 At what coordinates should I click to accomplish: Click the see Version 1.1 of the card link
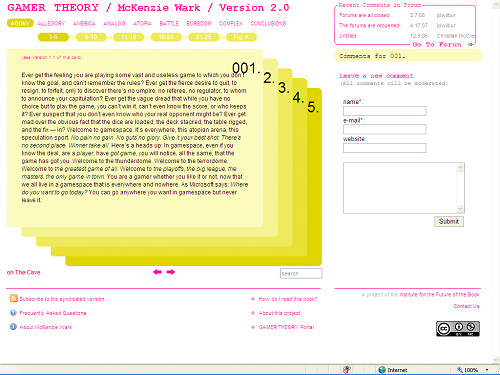pos(52,57)
